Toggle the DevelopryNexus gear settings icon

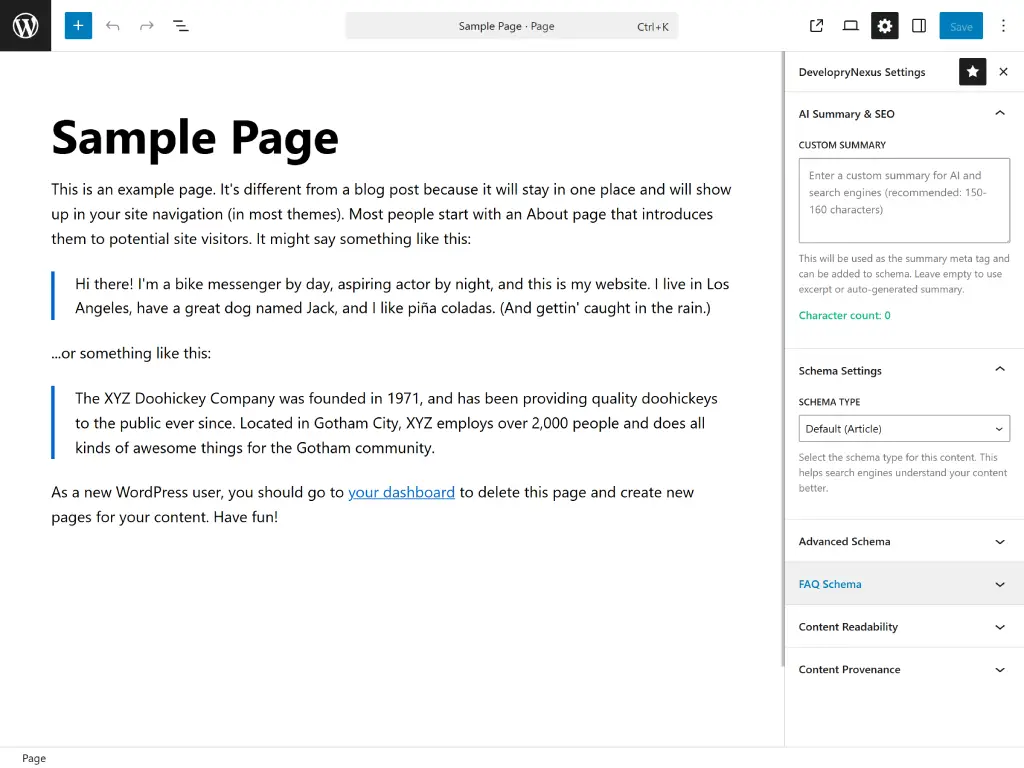885,26
